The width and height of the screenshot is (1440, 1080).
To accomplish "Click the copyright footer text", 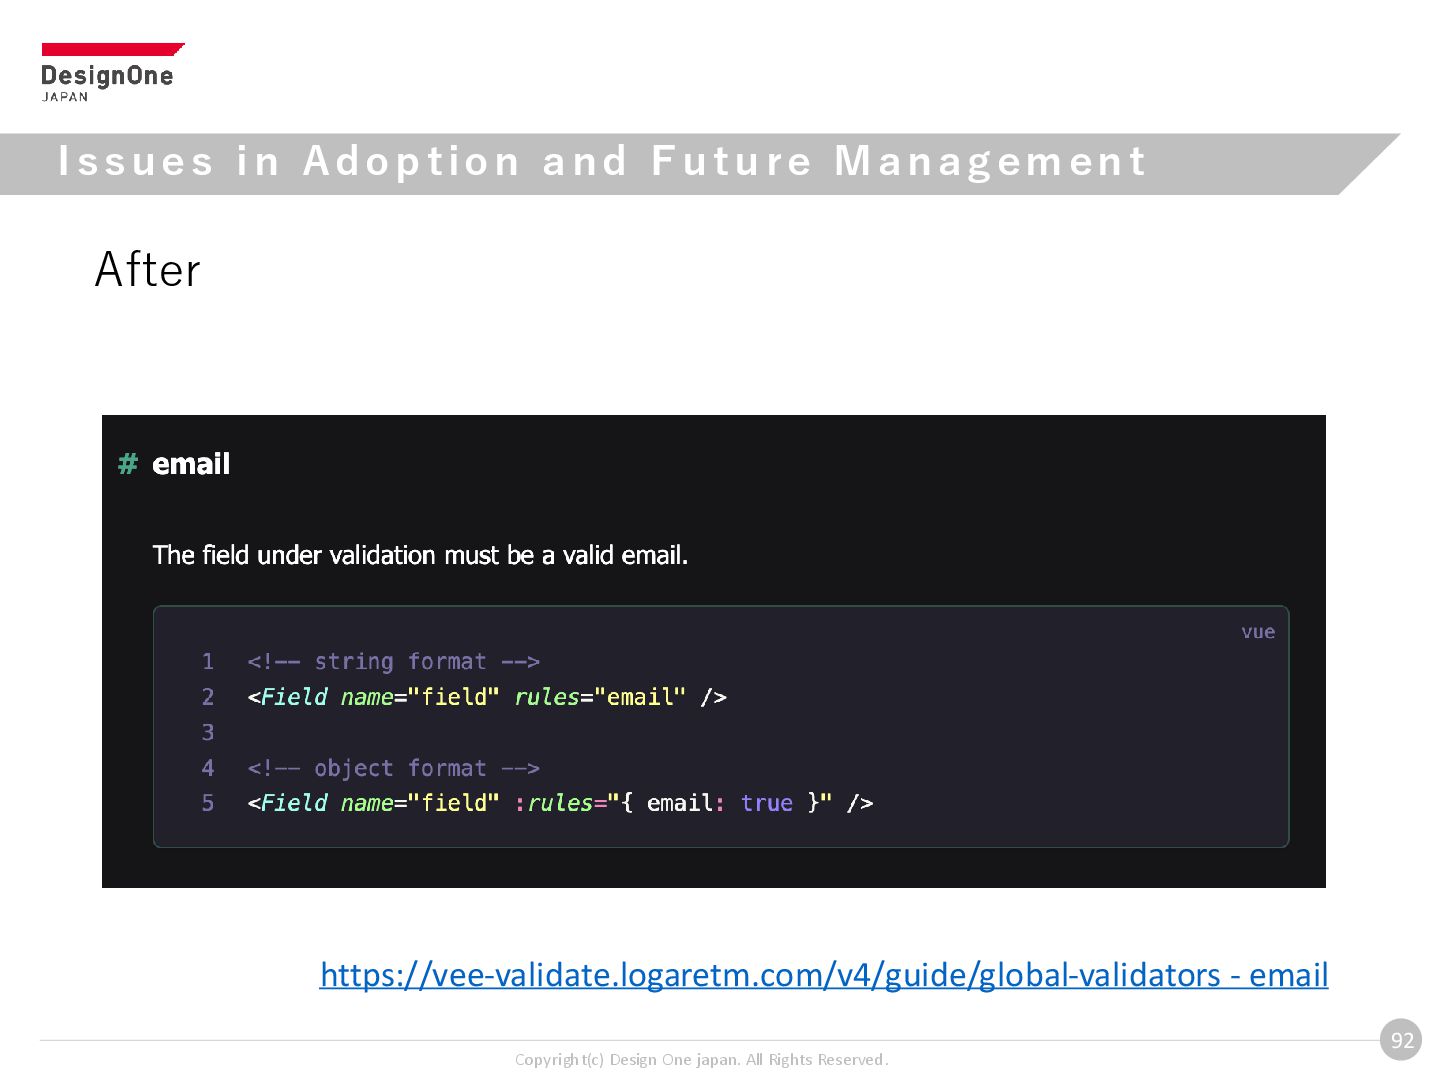I will (701, 1060).
